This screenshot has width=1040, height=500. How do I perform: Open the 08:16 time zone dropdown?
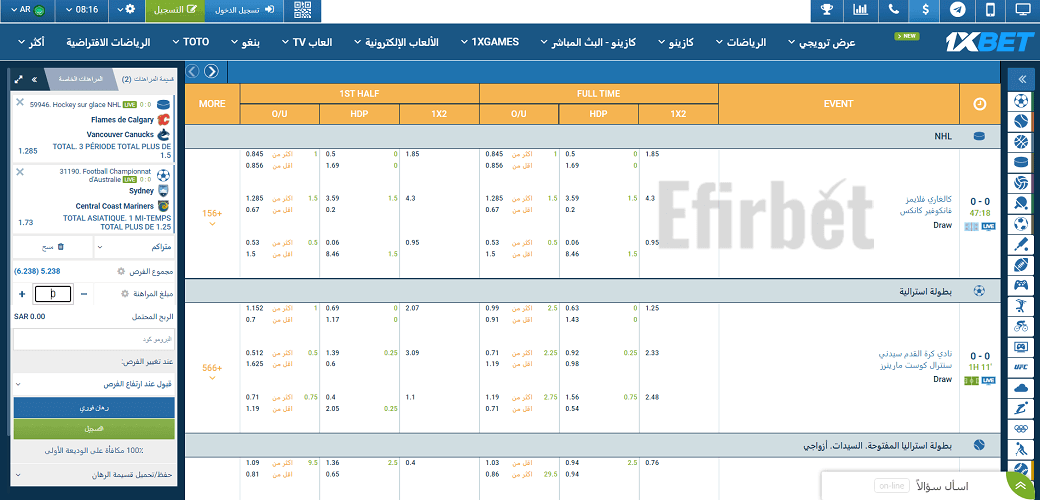pyautogui.click(x=83, y=10)
